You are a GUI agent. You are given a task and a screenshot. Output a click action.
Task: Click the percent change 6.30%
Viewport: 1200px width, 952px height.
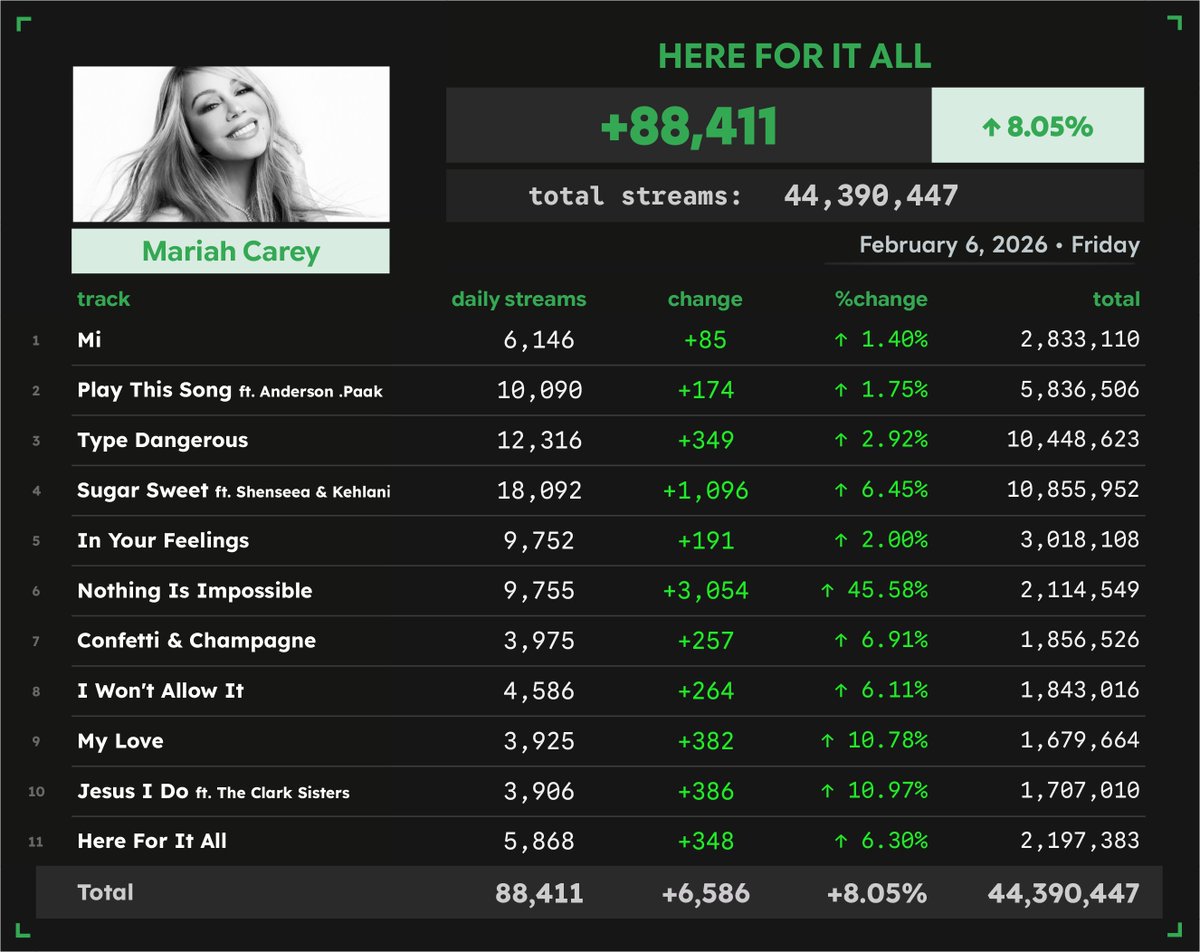[x=881, y=840]
